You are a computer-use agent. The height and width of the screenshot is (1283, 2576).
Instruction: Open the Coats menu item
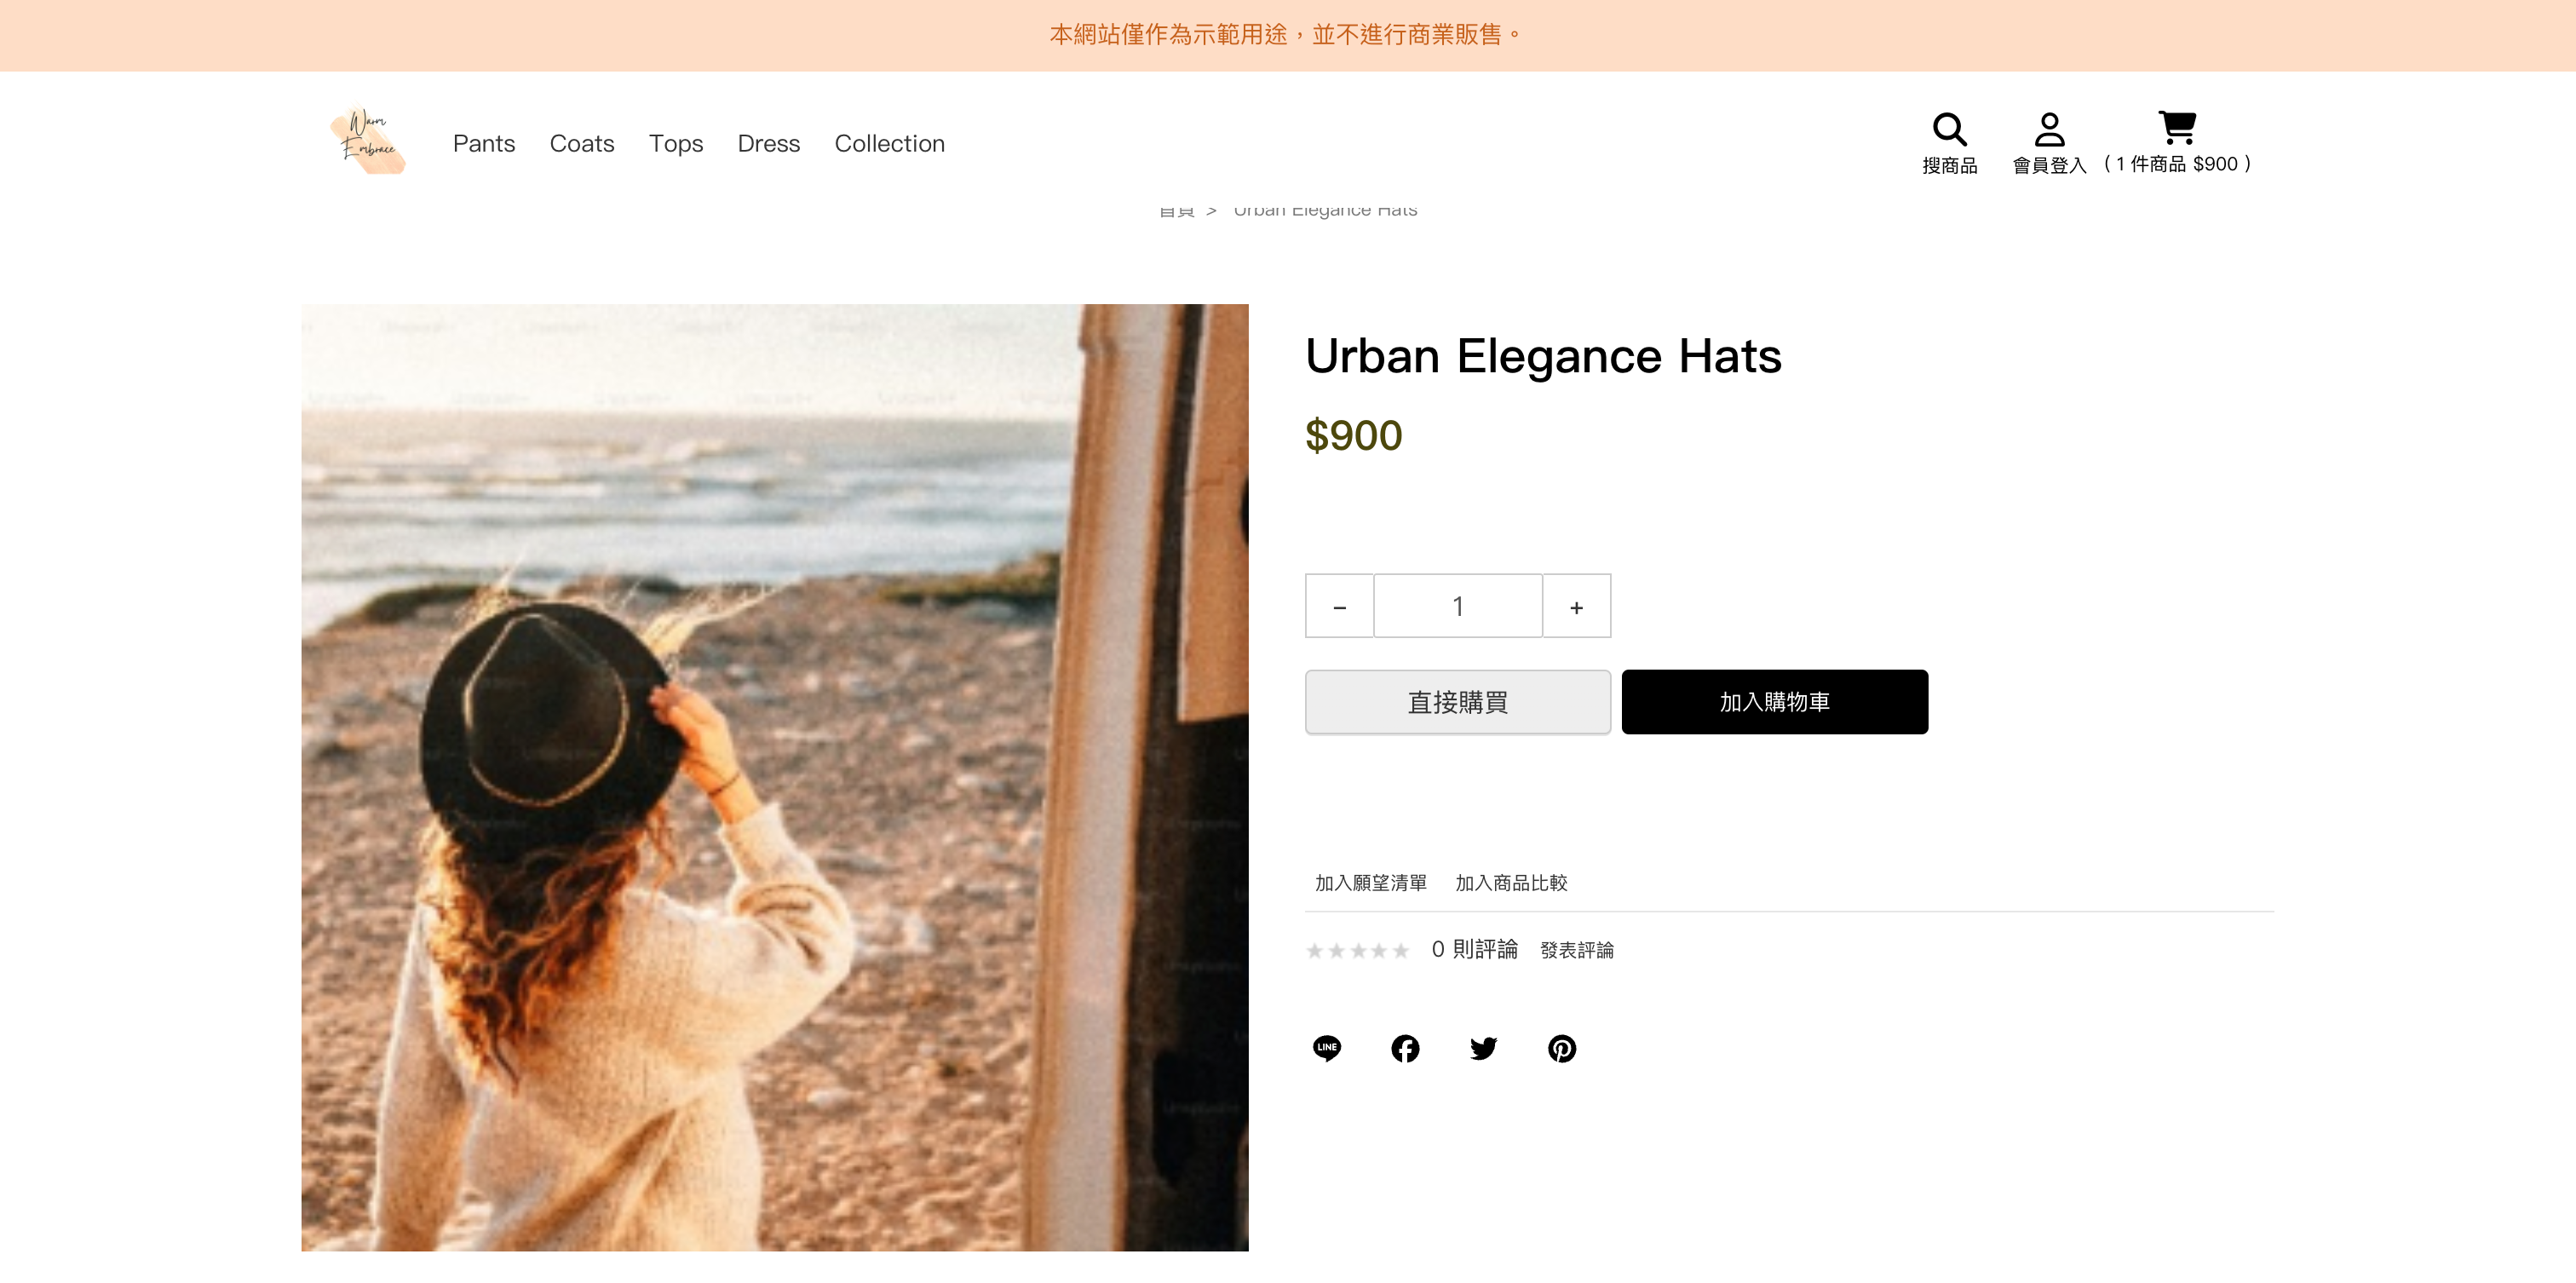tap(582, 143)
